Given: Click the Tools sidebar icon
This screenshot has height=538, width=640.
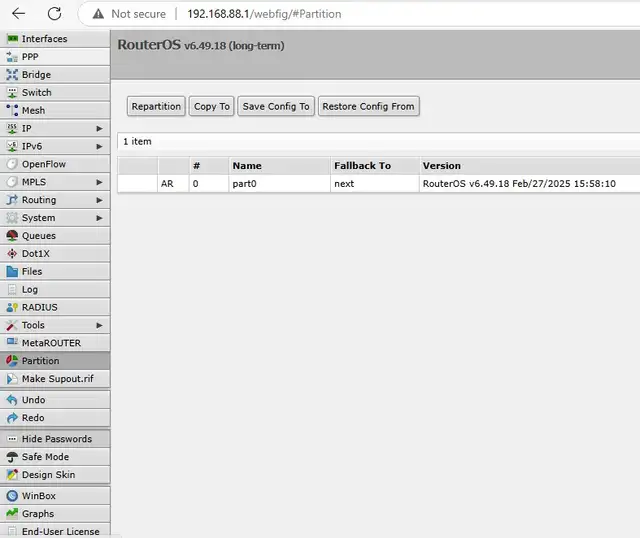Looking at the screenshot, I should tap(12, 325).
